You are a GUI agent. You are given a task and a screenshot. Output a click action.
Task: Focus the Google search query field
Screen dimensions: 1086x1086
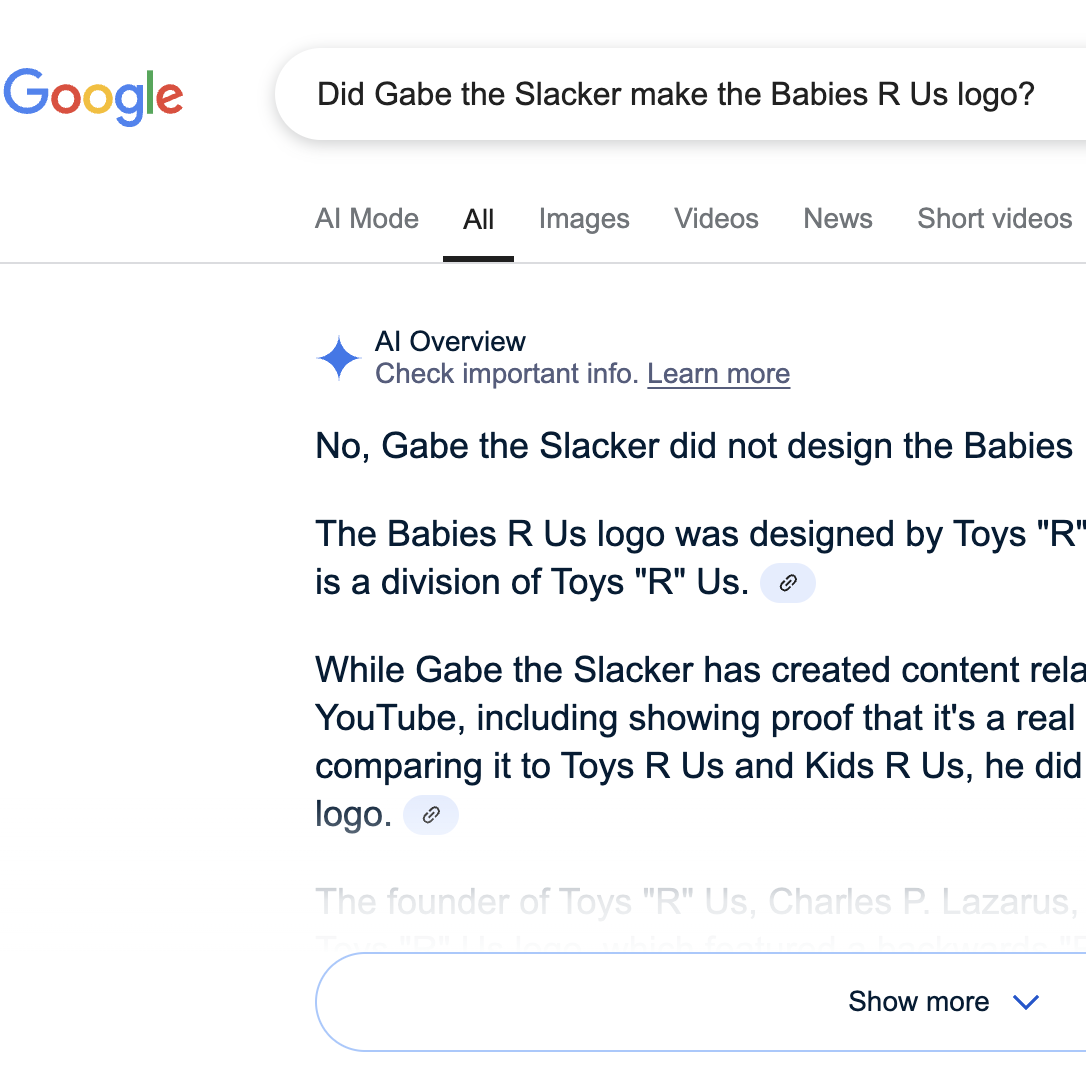coord(676,95)
